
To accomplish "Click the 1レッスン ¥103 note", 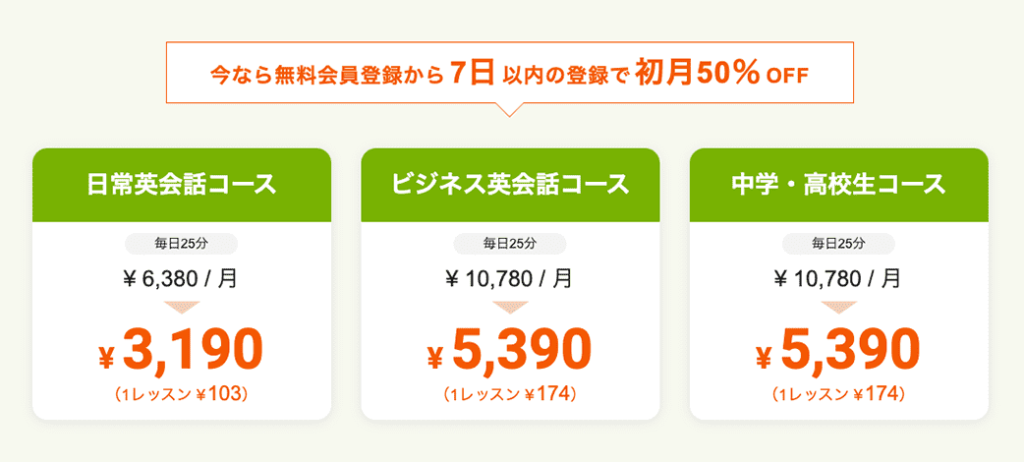I will [x=181, y=394].
